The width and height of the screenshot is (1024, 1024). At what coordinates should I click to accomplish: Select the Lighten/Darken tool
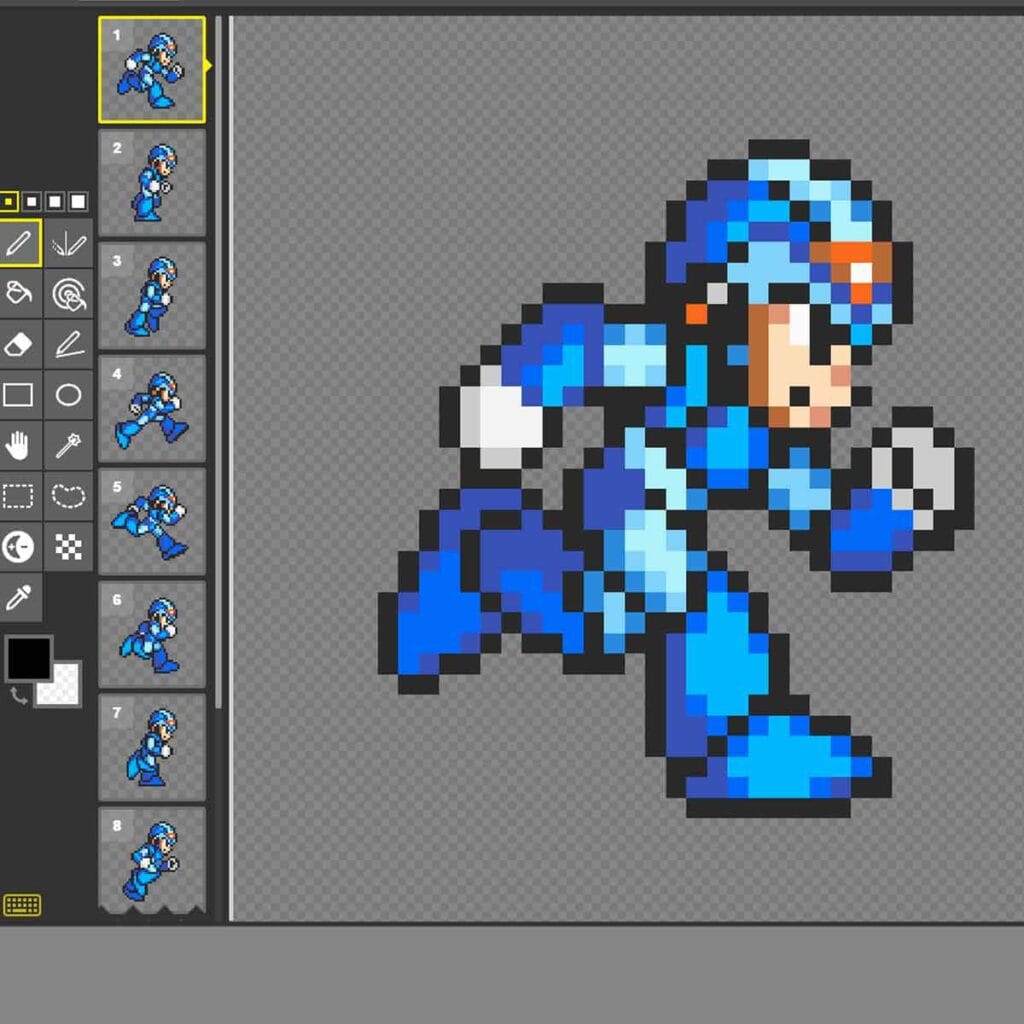point(22,548)
